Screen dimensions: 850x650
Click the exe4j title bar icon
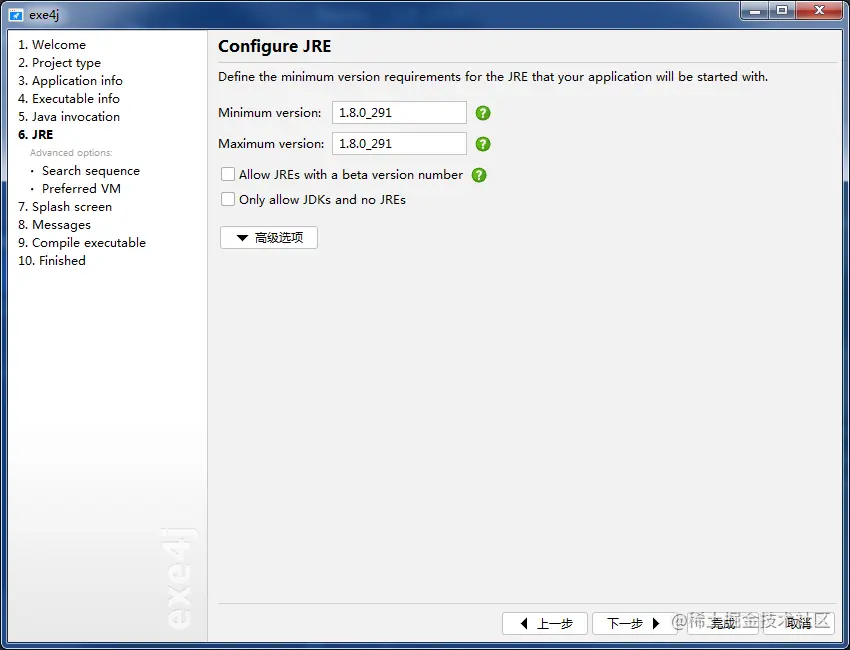16,15
